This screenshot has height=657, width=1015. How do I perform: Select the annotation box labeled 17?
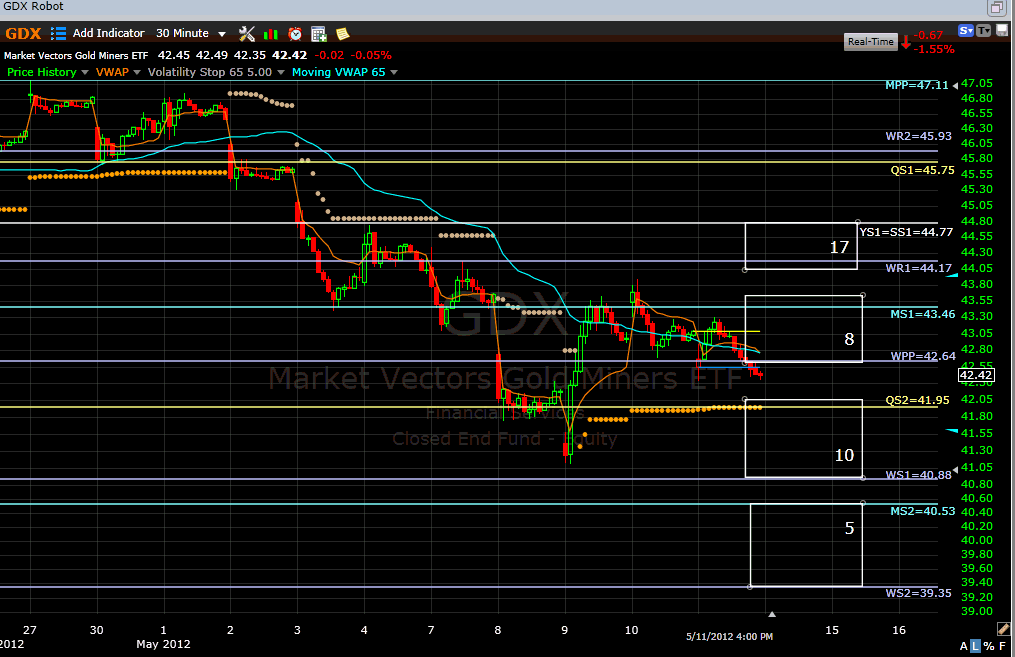tap(801, 246)
